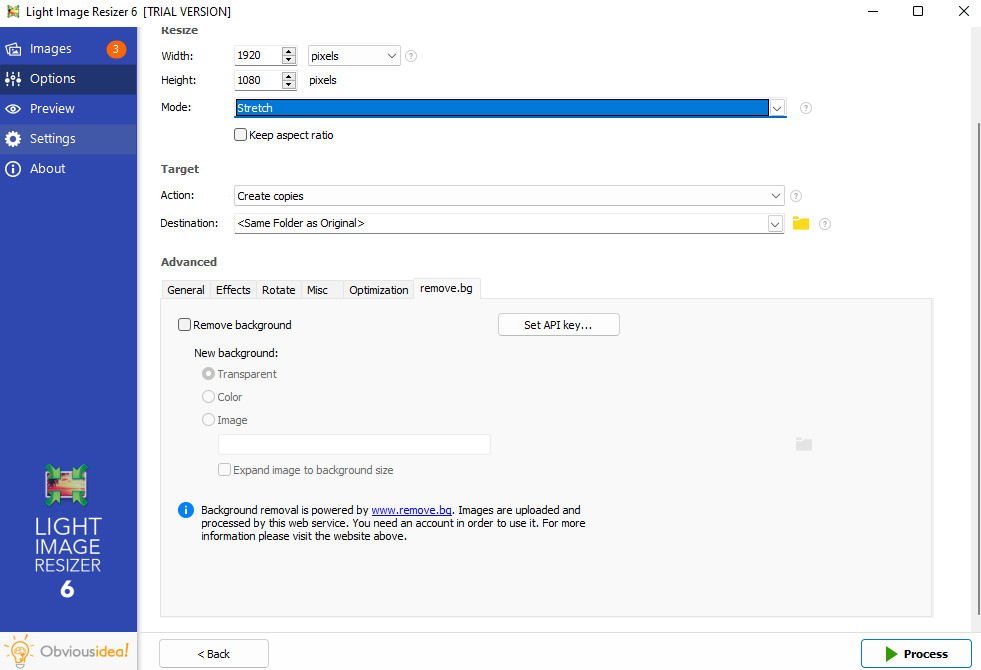This screenshot has width=981, height=670.
Task: Switch to the General tab
Action: click(x=185, y=290)
